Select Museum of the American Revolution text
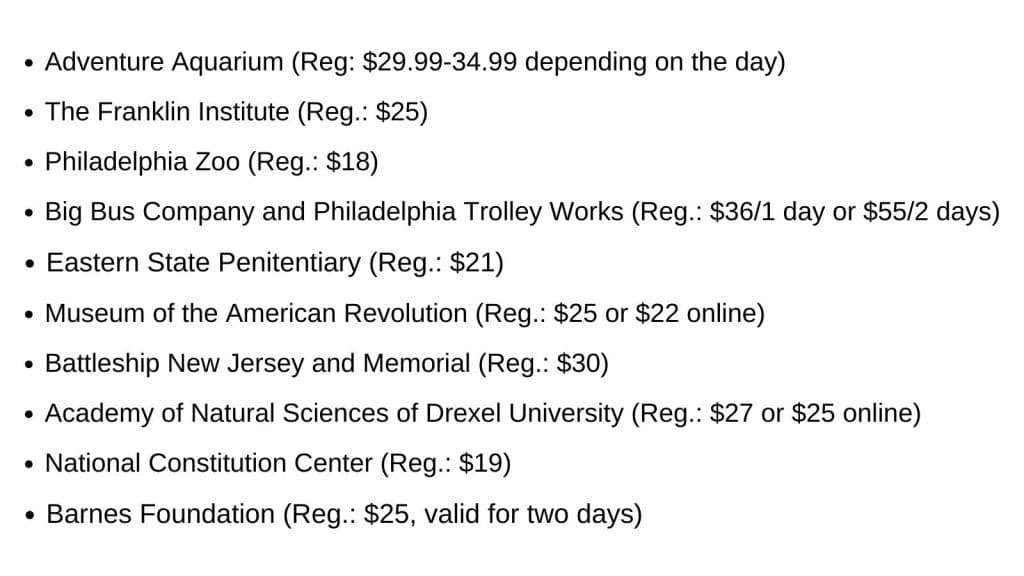1024x576 pixels. [x=256, y=313]
